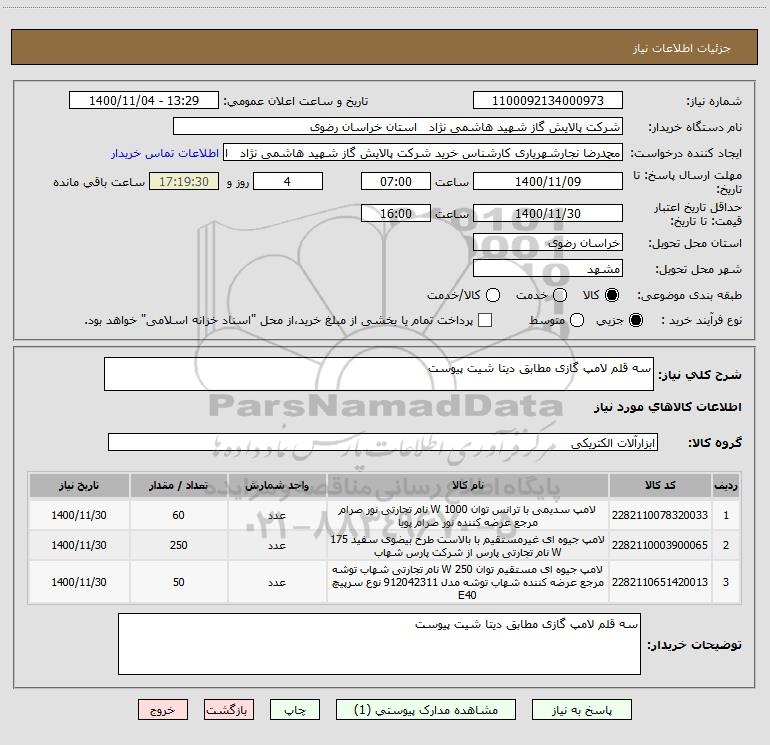Select product code 2282110078320033
Viewport: 770px width, 745px height.
click(660, 515)
